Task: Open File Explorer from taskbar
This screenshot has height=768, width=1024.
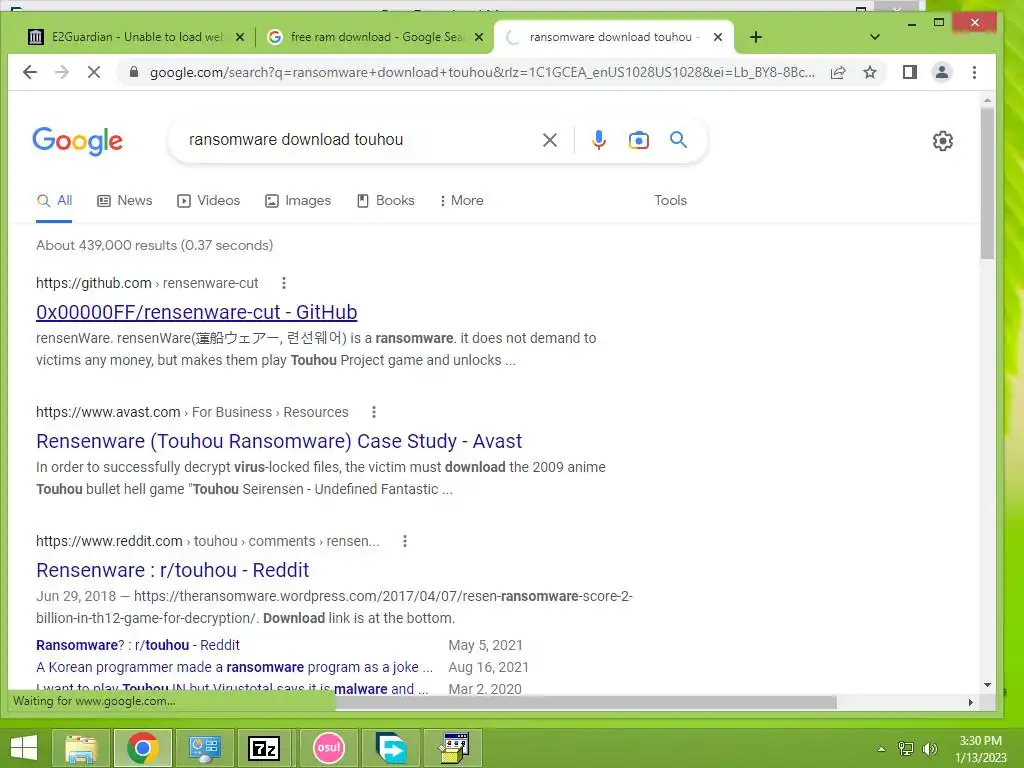Action: 80,748
